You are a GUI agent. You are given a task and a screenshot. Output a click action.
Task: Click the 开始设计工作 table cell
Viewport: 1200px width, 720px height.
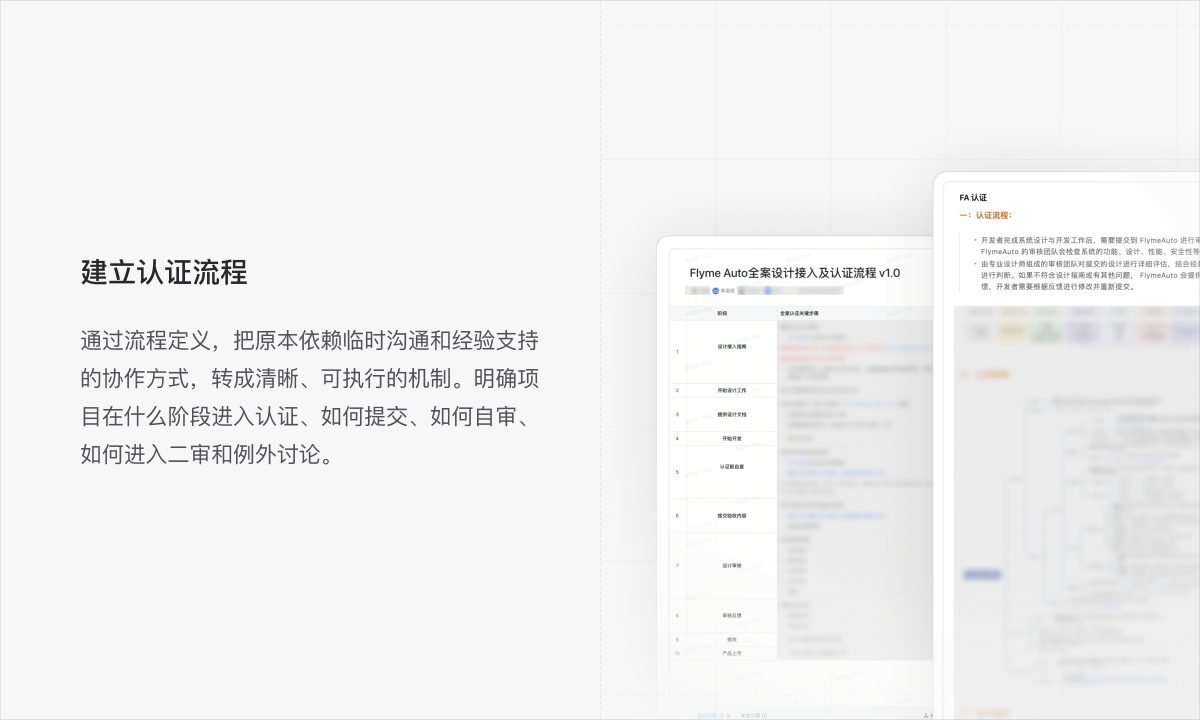(x=731, y=390)
